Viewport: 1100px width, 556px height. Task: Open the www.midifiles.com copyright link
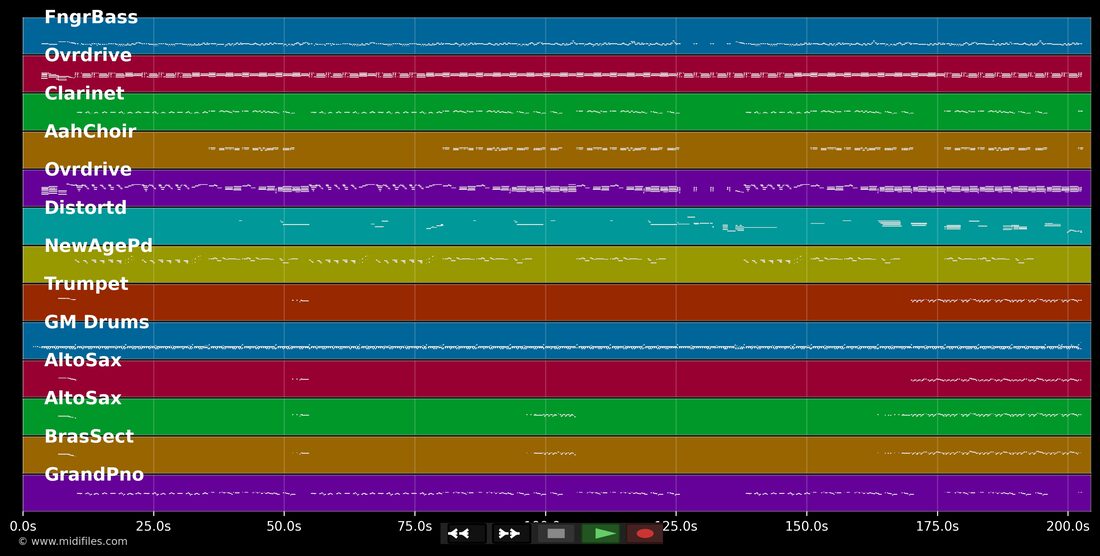tap(73, 541)
